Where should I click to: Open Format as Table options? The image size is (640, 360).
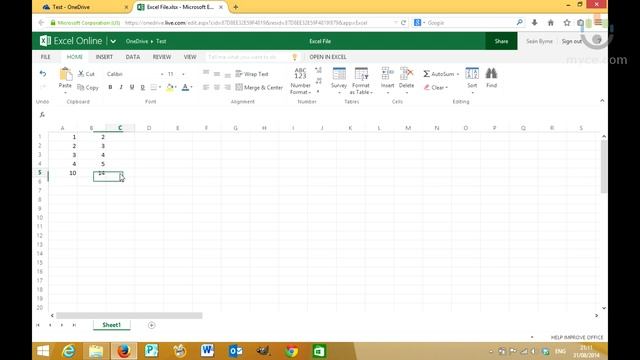[361, 81]
